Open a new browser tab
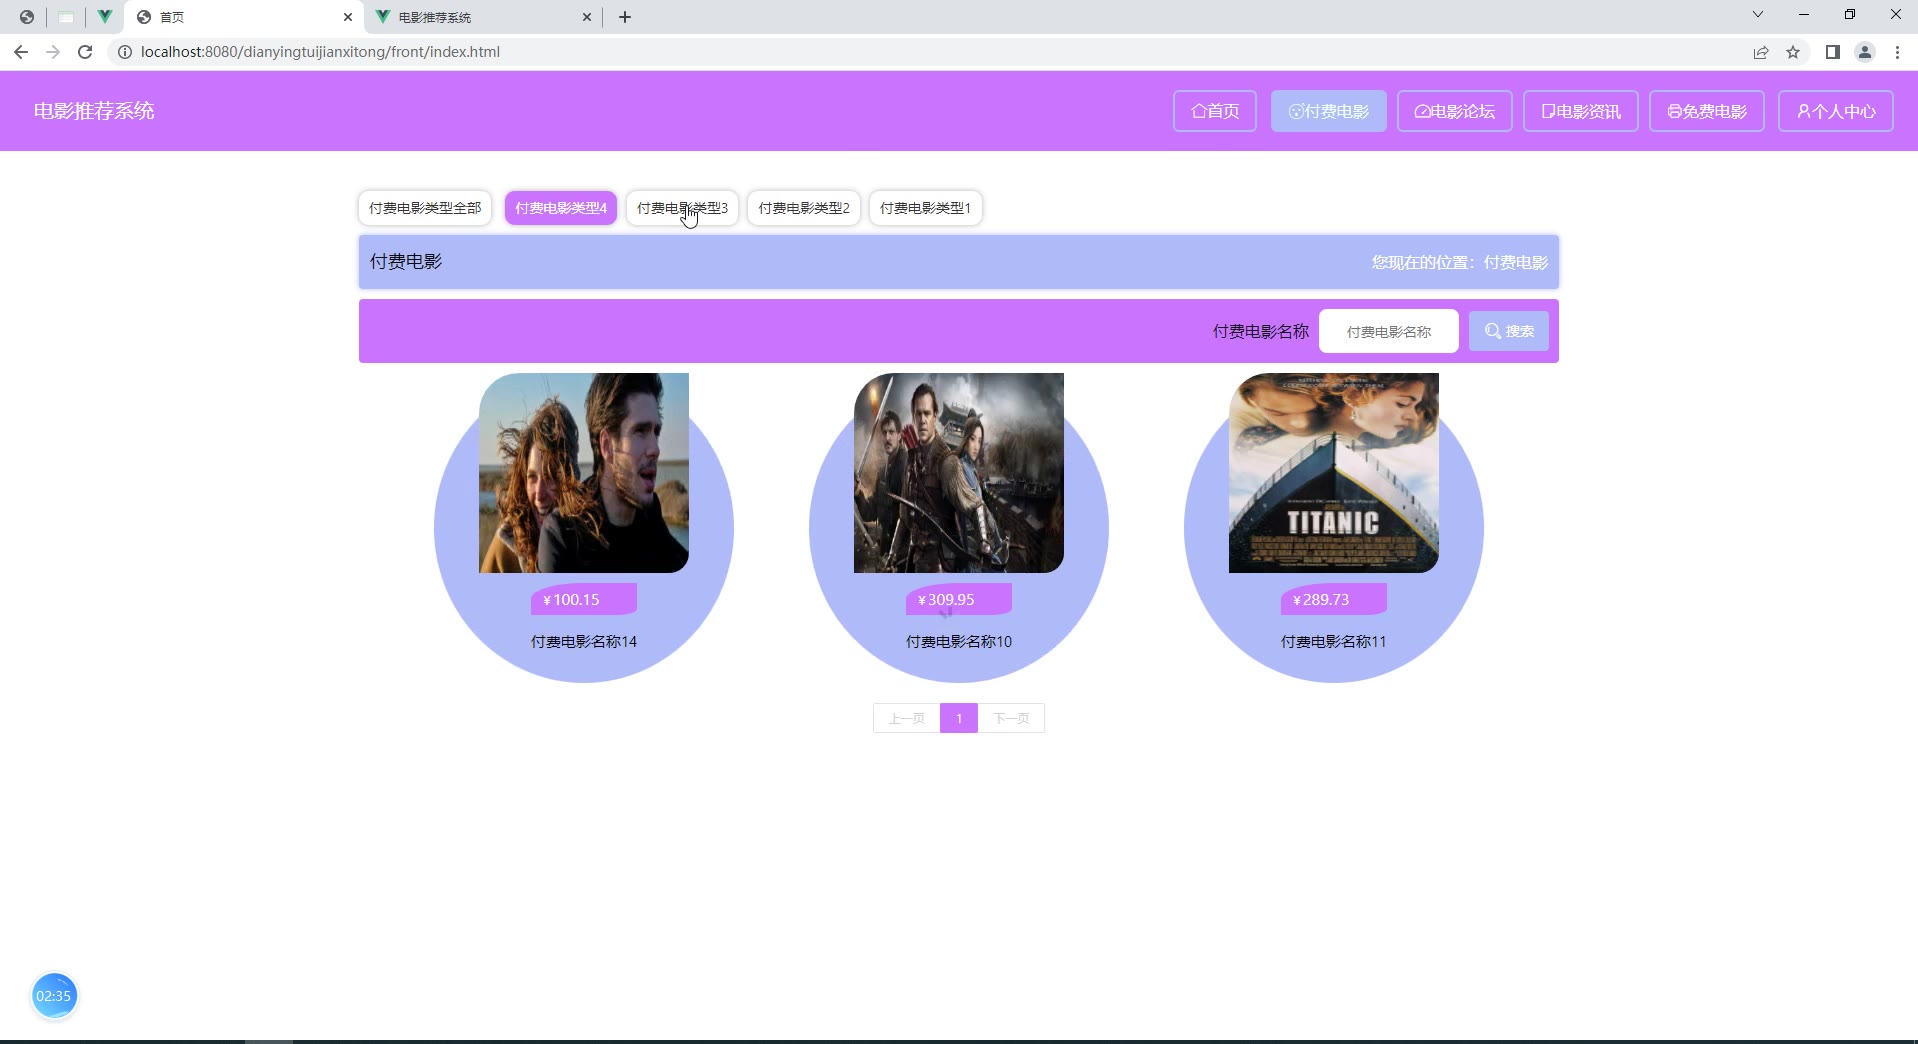1918x1044 pixels. 625,17
